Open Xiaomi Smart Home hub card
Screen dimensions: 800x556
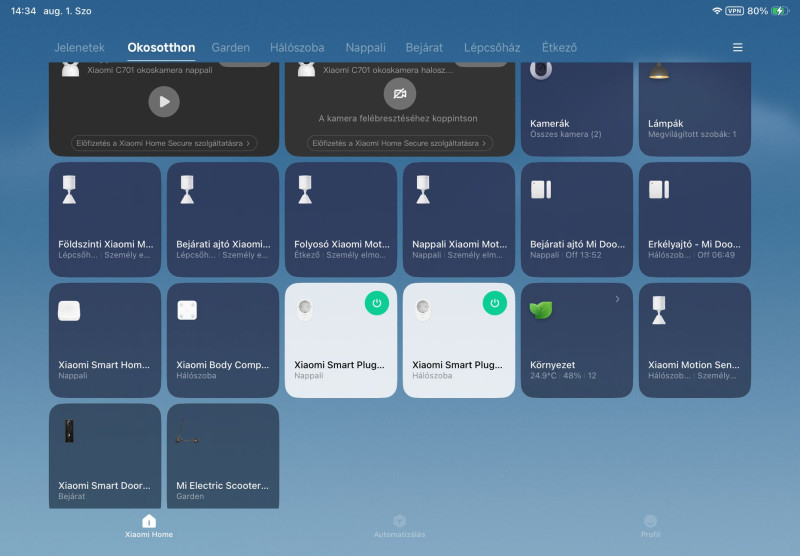(105, 340)
